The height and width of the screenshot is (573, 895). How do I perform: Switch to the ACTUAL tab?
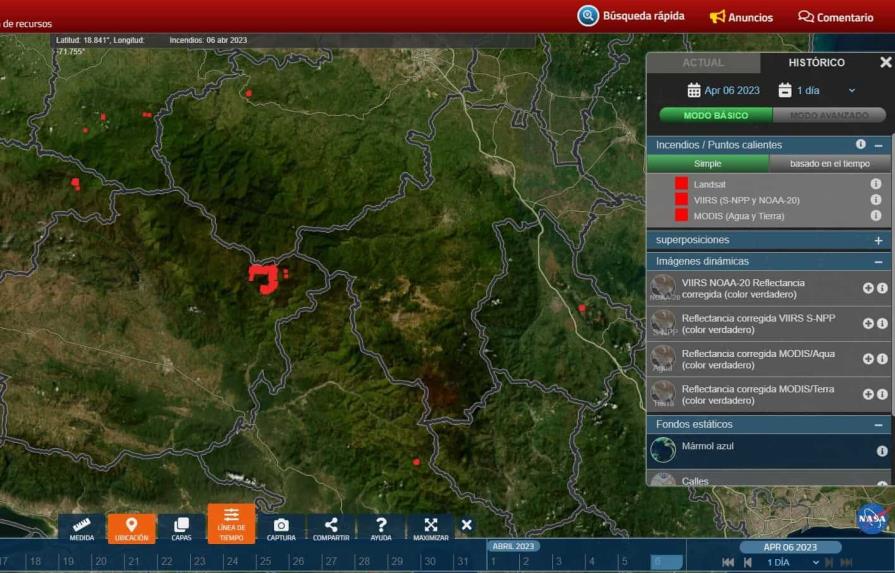(703, 63)
